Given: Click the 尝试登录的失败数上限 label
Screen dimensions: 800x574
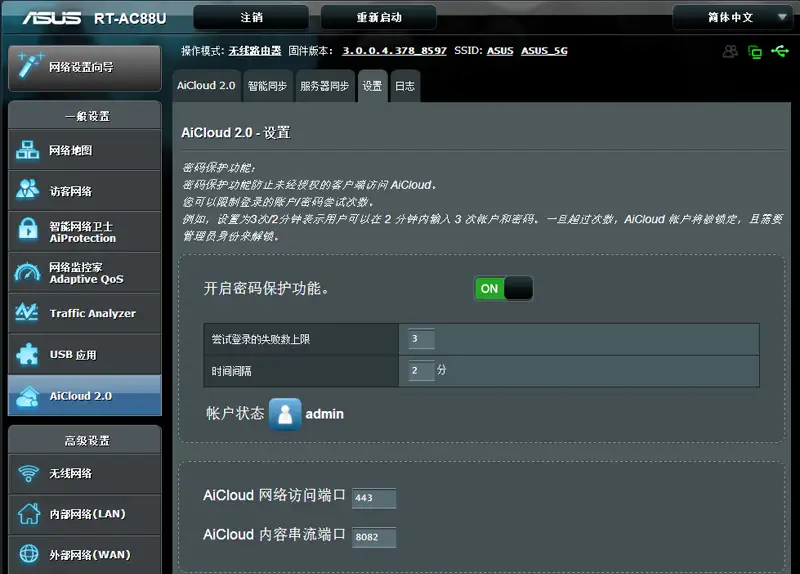Looking at the screenshot, I should [261, 339].
